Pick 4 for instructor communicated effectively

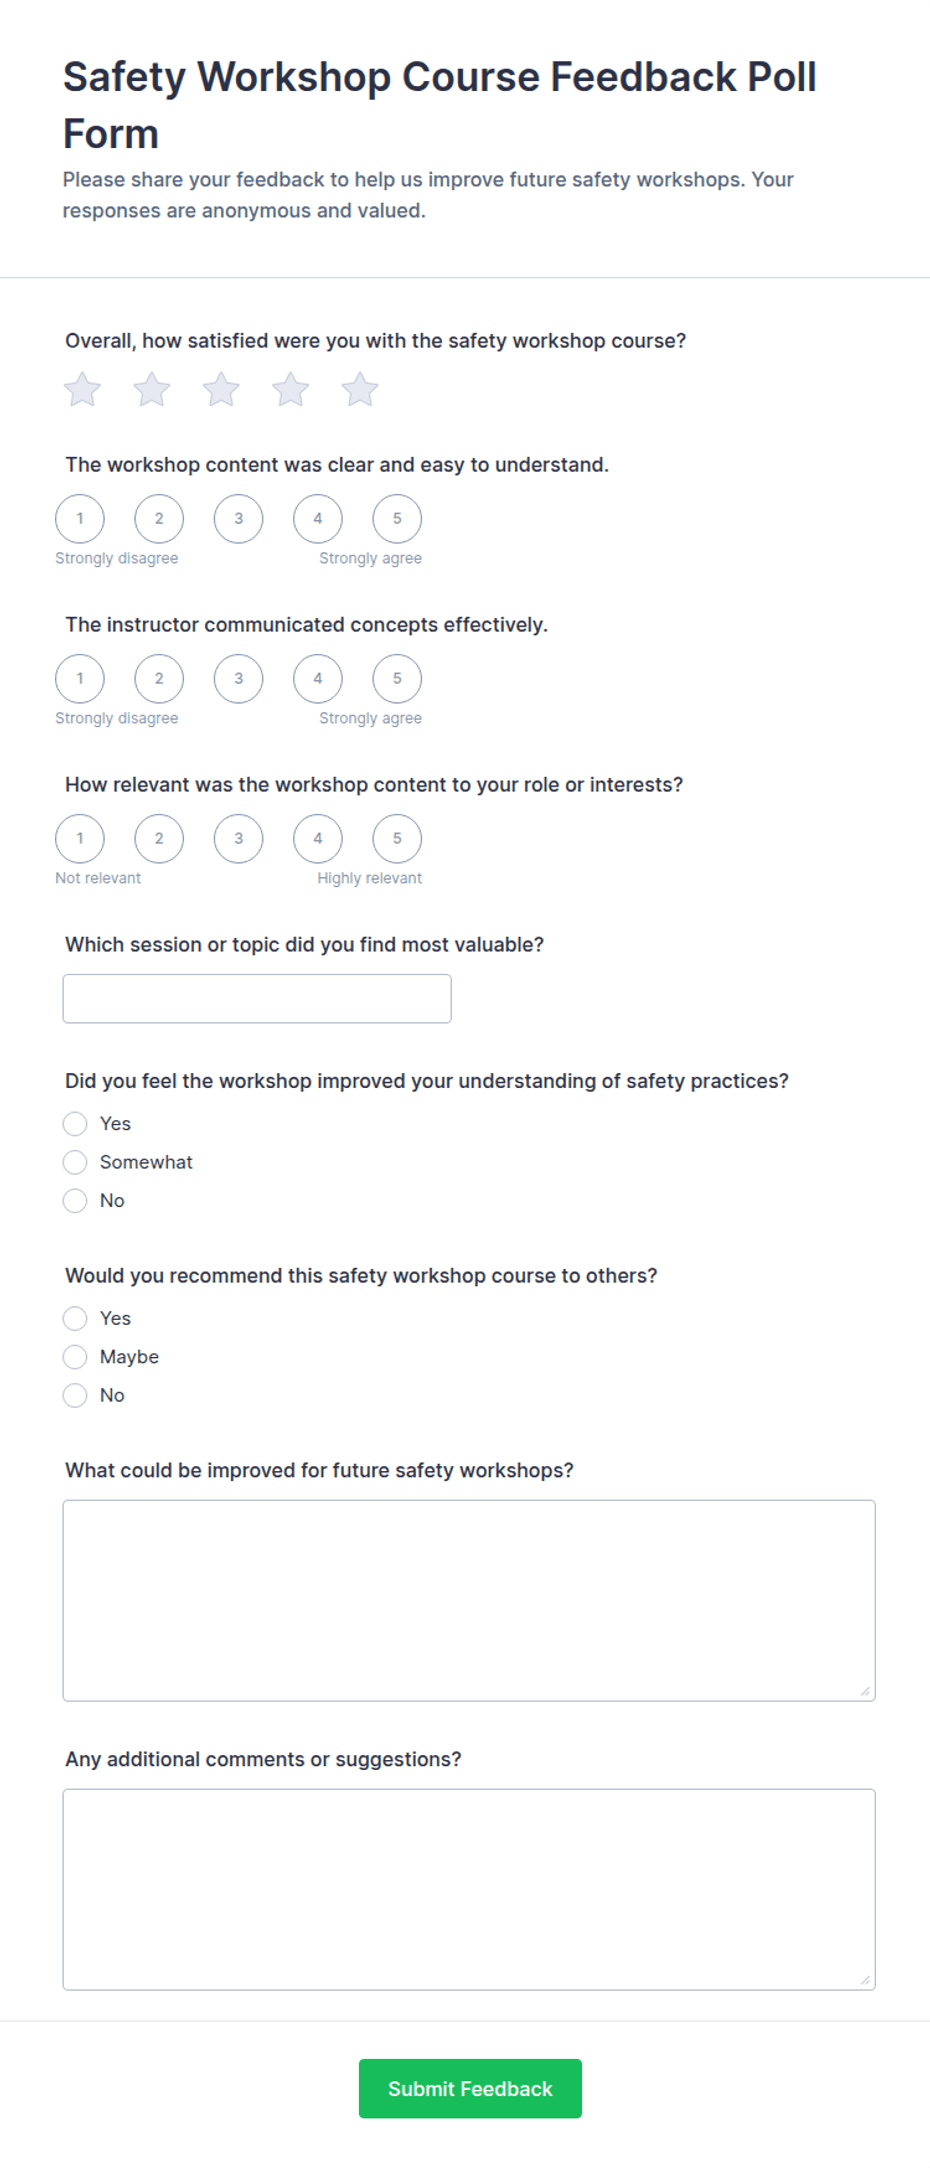[318, 679]
